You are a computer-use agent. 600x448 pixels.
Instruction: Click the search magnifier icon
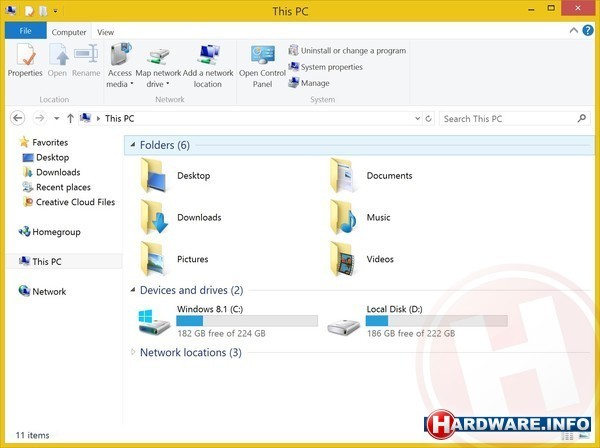click(582, 119)
